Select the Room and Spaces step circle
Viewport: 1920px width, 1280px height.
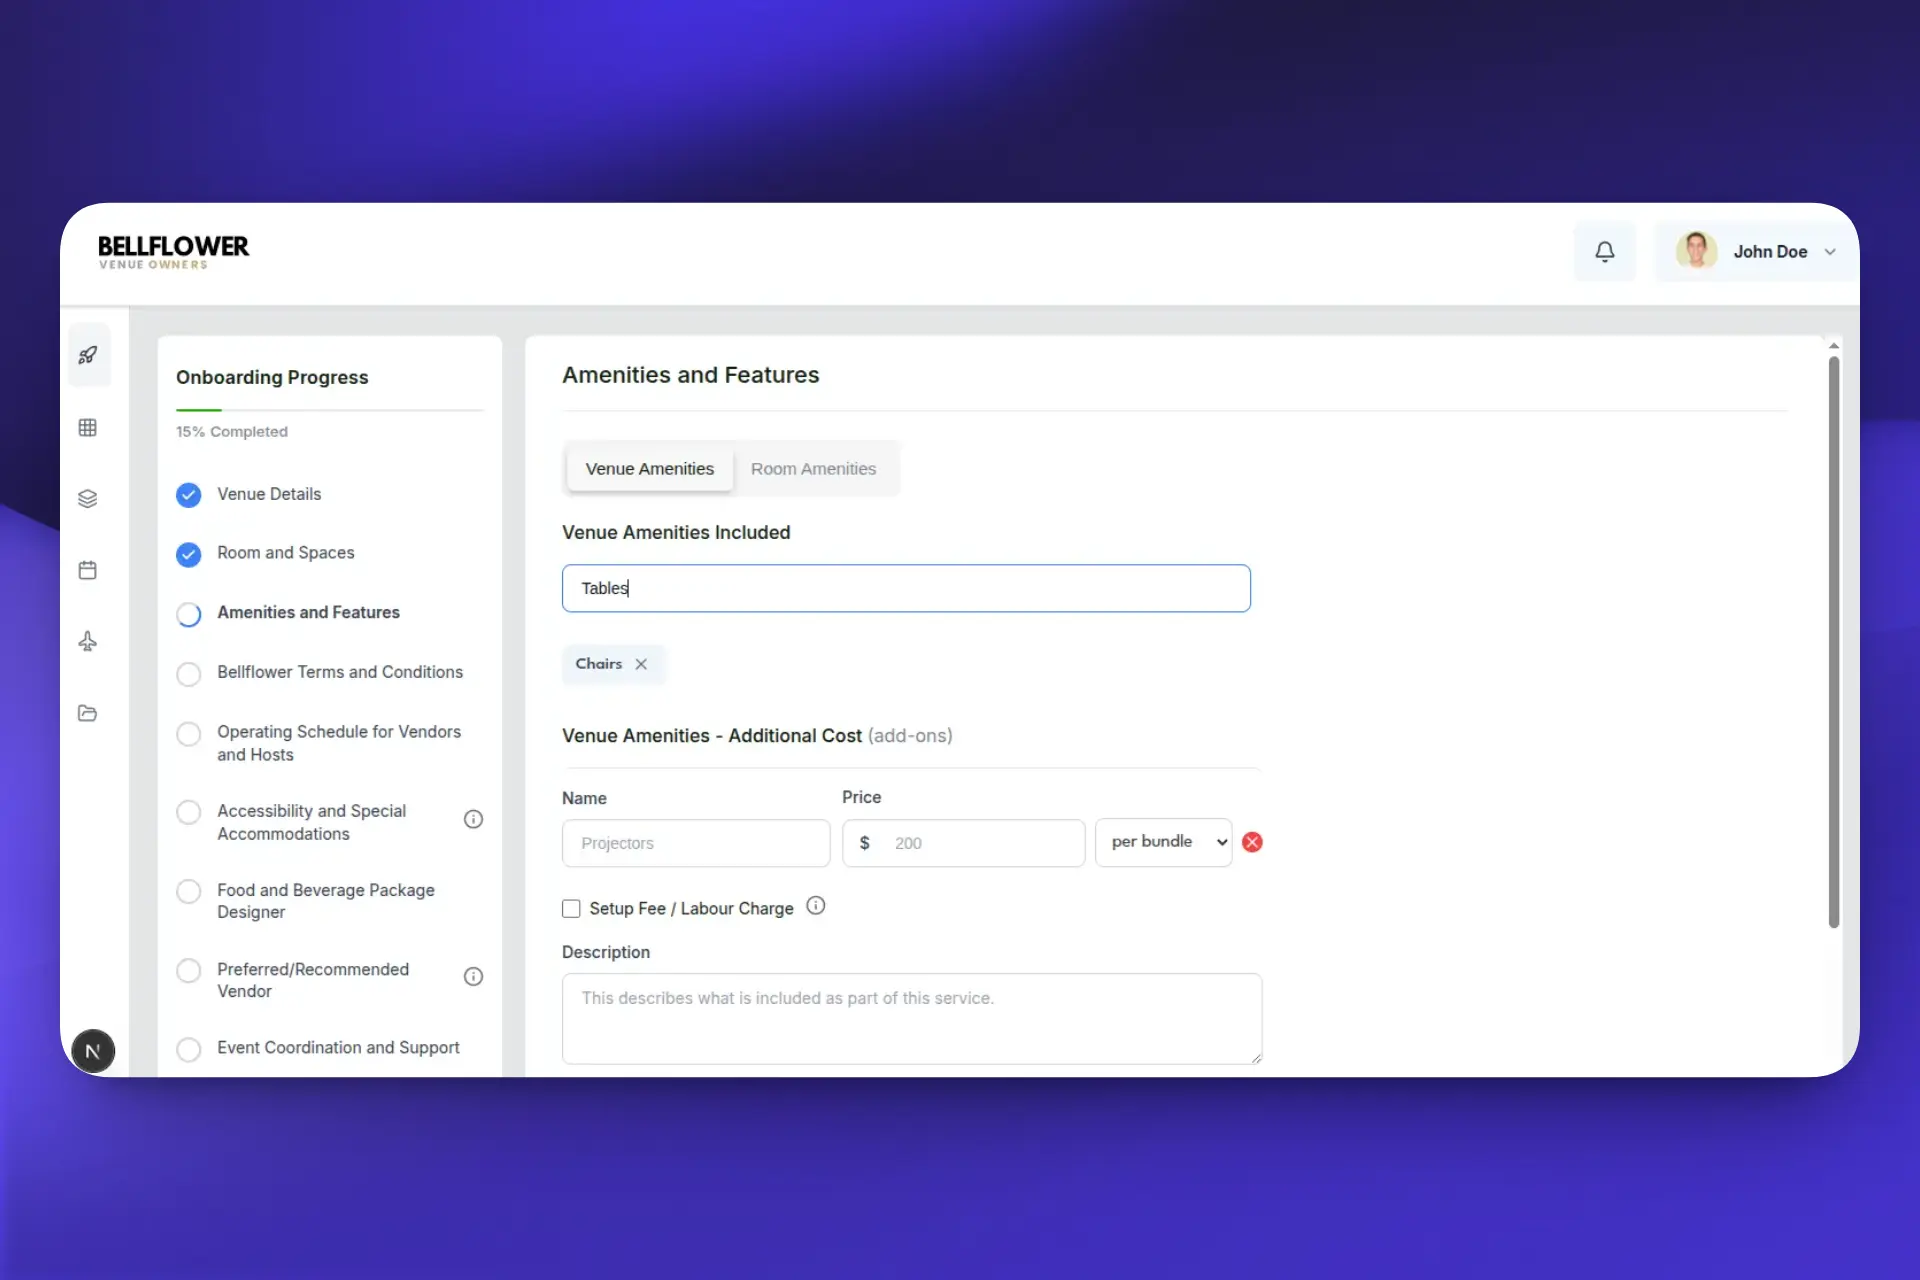point(188,554)
